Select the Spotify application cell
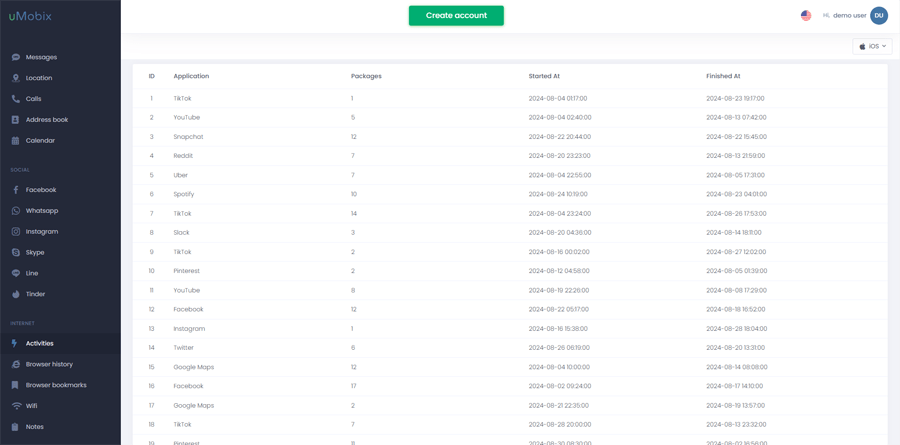This screenshot has width=900, height=445. 184,194
